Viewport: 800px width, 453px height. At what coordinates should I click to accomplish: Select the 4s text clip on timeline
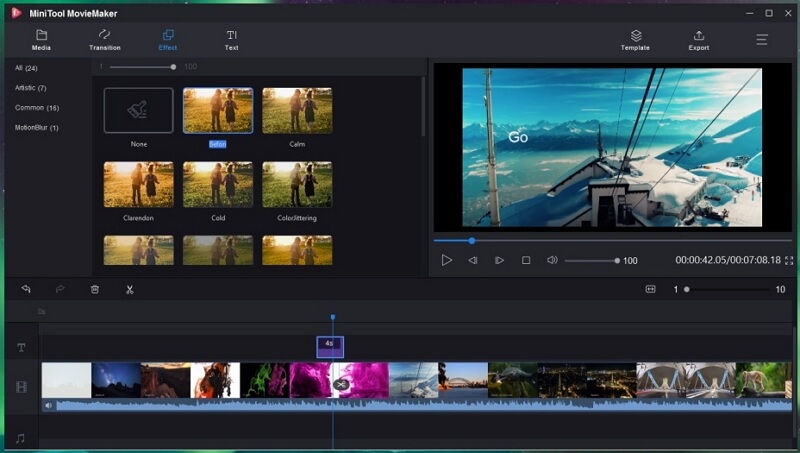click(330, 347)
